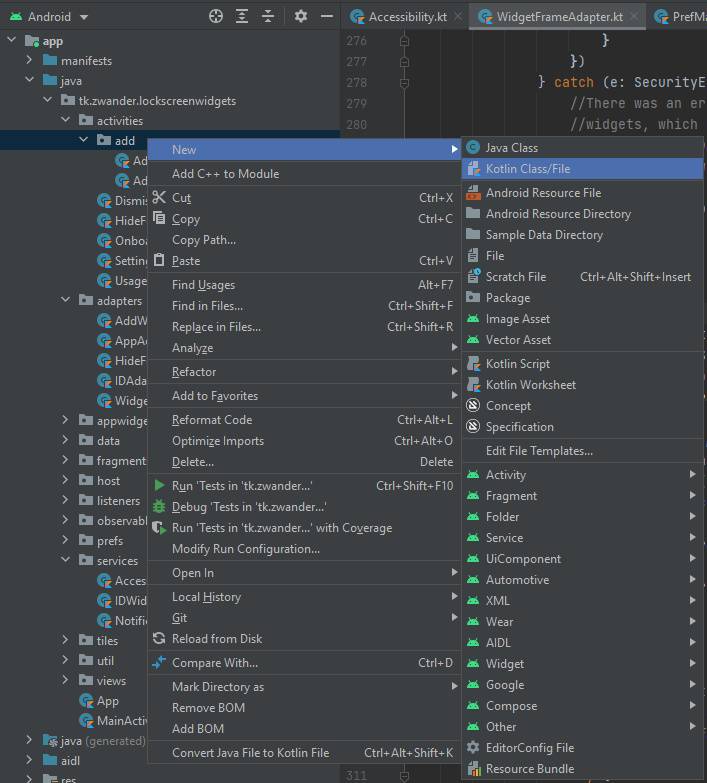Open project view settings gear
The width and height of the screenshot is (707, 783).
pos(301,16)
